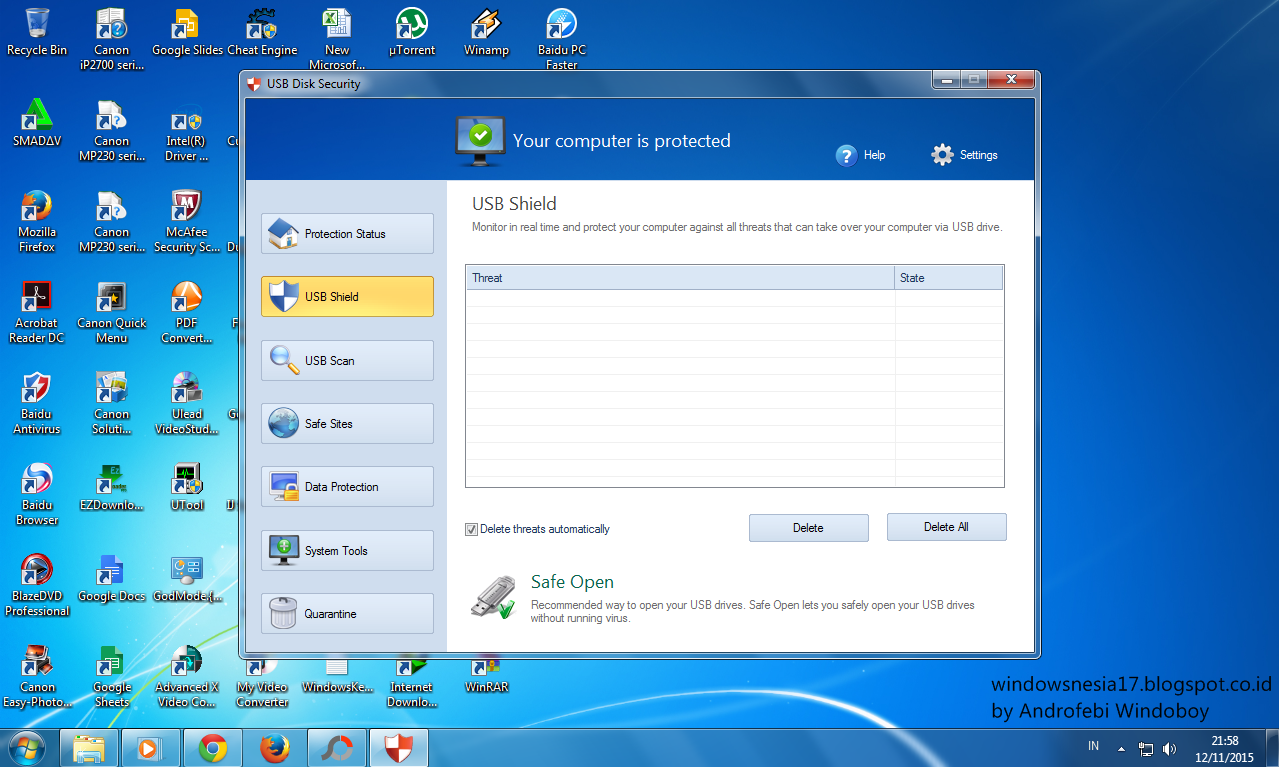Open Firefox from the taskbar
This screenshot has height=767, width=1279.
[274, 748]
